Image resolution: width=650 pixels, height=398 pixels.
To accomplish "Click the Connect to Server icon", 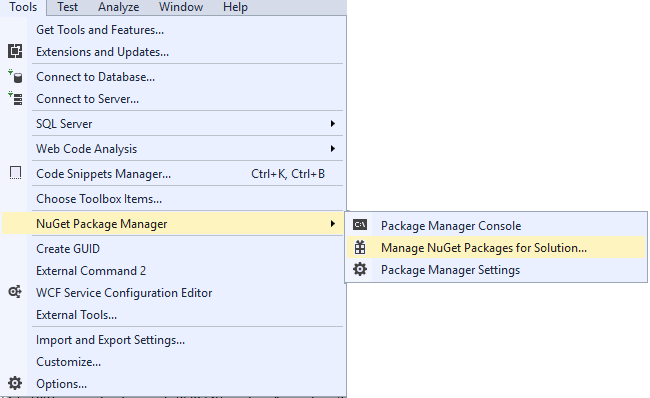I will tap(15, 99).
